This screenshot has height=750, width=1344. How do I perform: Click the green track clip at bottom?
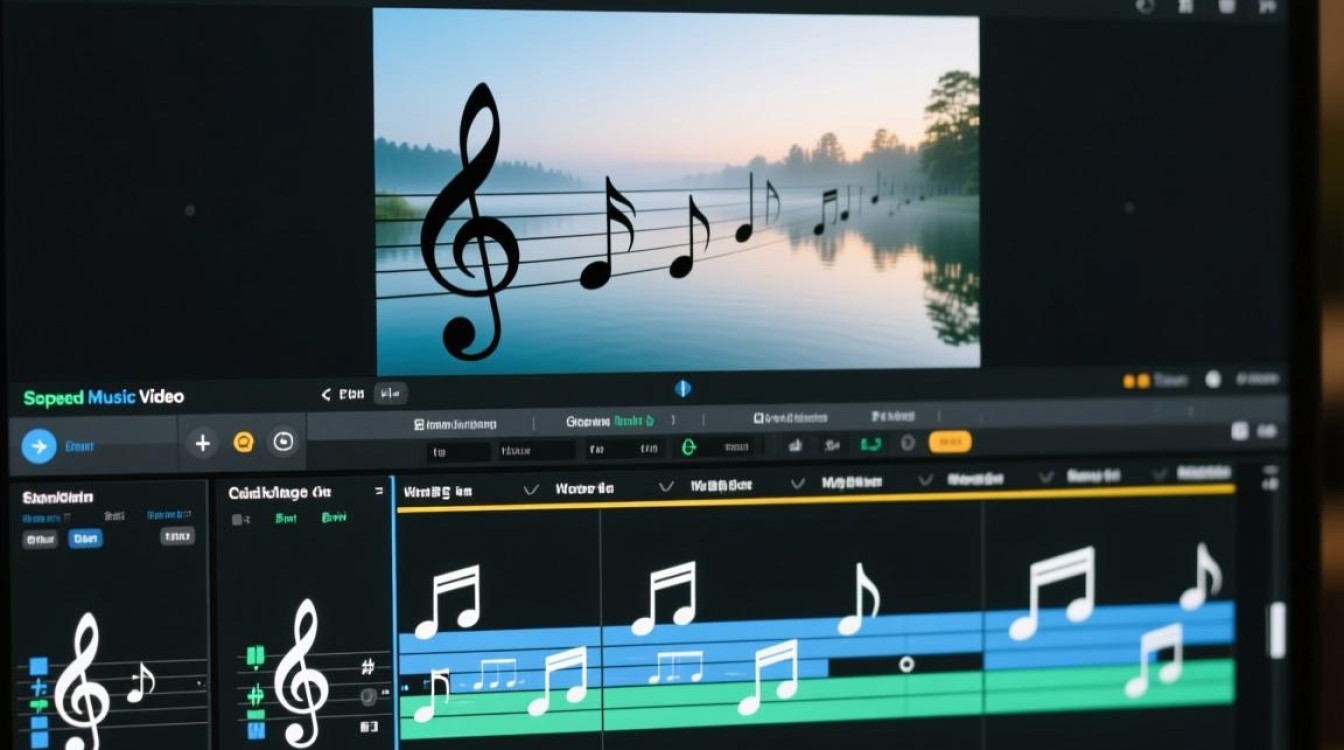pos(816,700)
